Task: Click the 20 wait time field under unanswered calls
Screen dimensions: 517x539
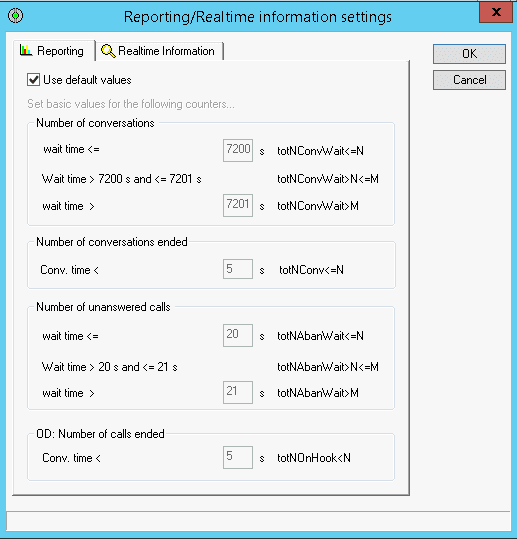Action: [238, 335]
